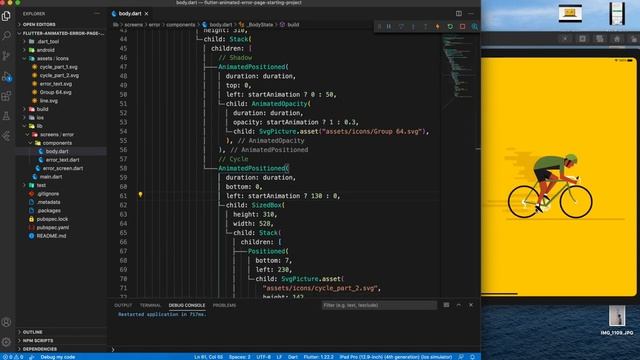Open the Explorer view in activity bar

click(6, 16)
